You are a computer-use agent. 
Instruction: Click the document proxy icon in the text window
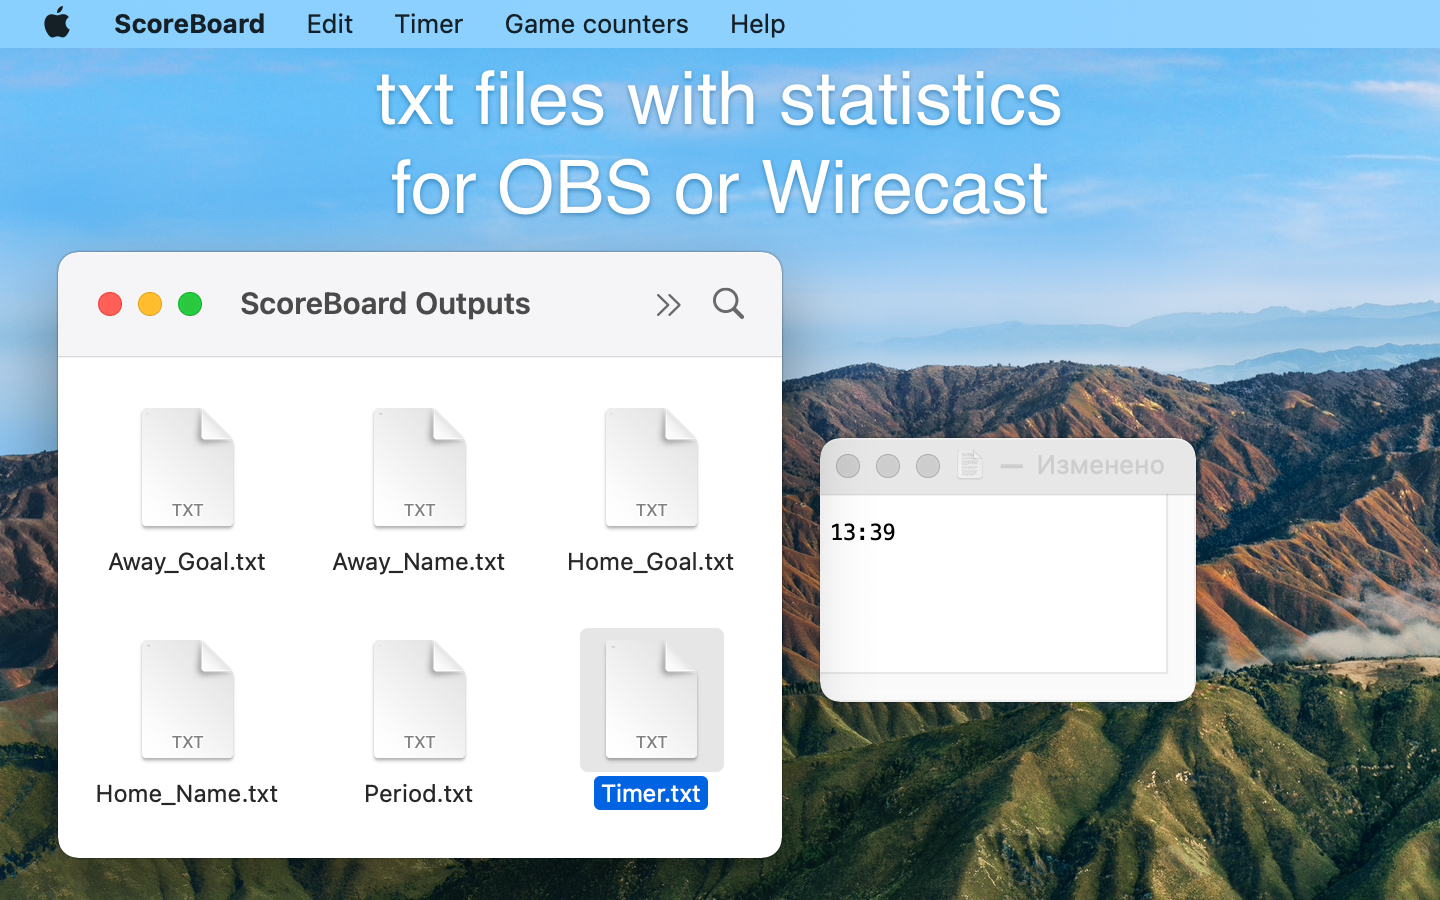(x=969, y=465)
